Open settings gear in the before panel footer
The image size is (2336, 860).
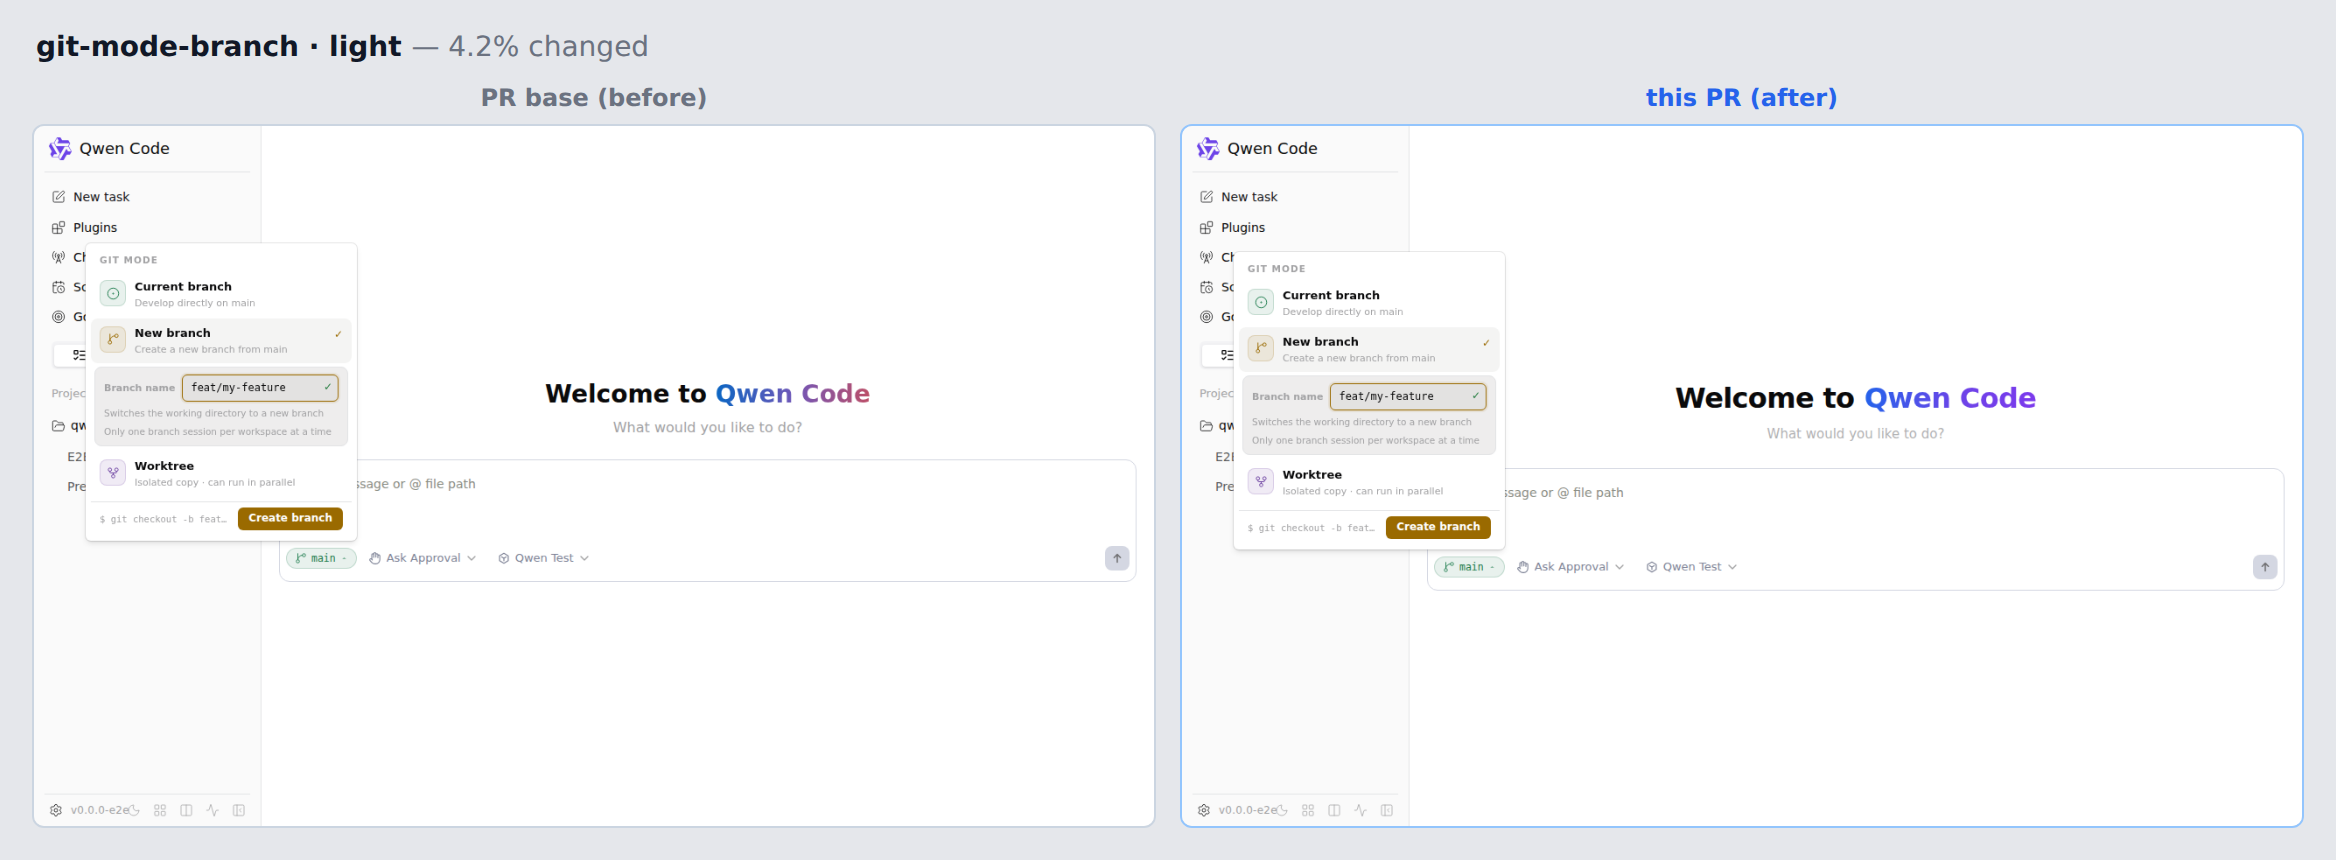(56, 810)
